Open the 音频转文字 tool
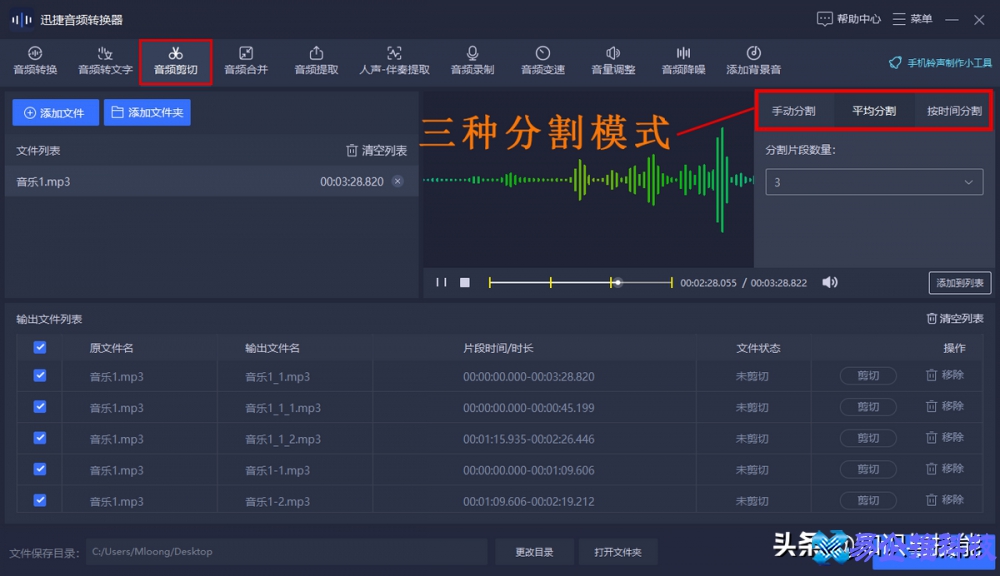This screenshot has height=576, width=1000. pyautogui.click(x=105, y=60)
